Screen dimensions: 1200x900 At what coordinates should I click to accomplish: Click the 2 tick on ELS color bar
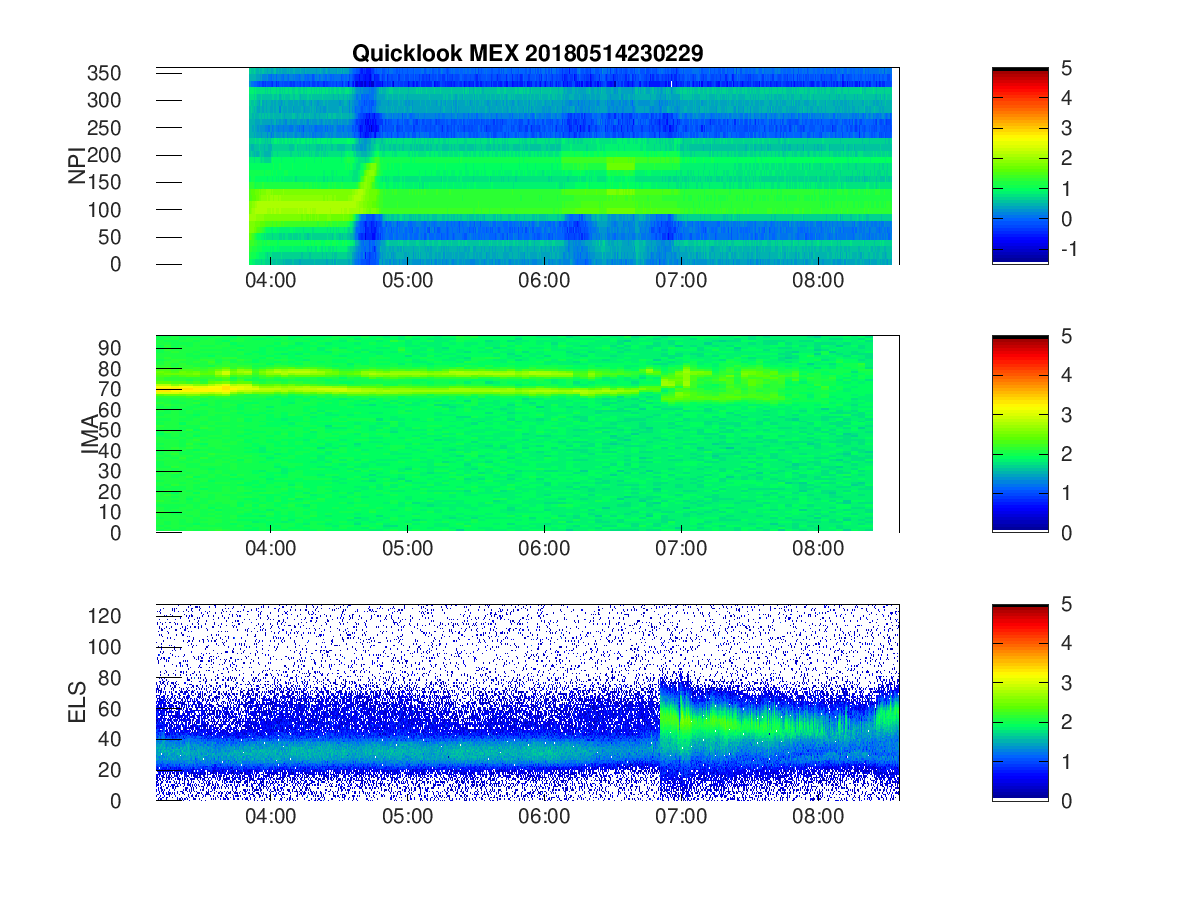pyautogui.click(x=1066, y=722)
